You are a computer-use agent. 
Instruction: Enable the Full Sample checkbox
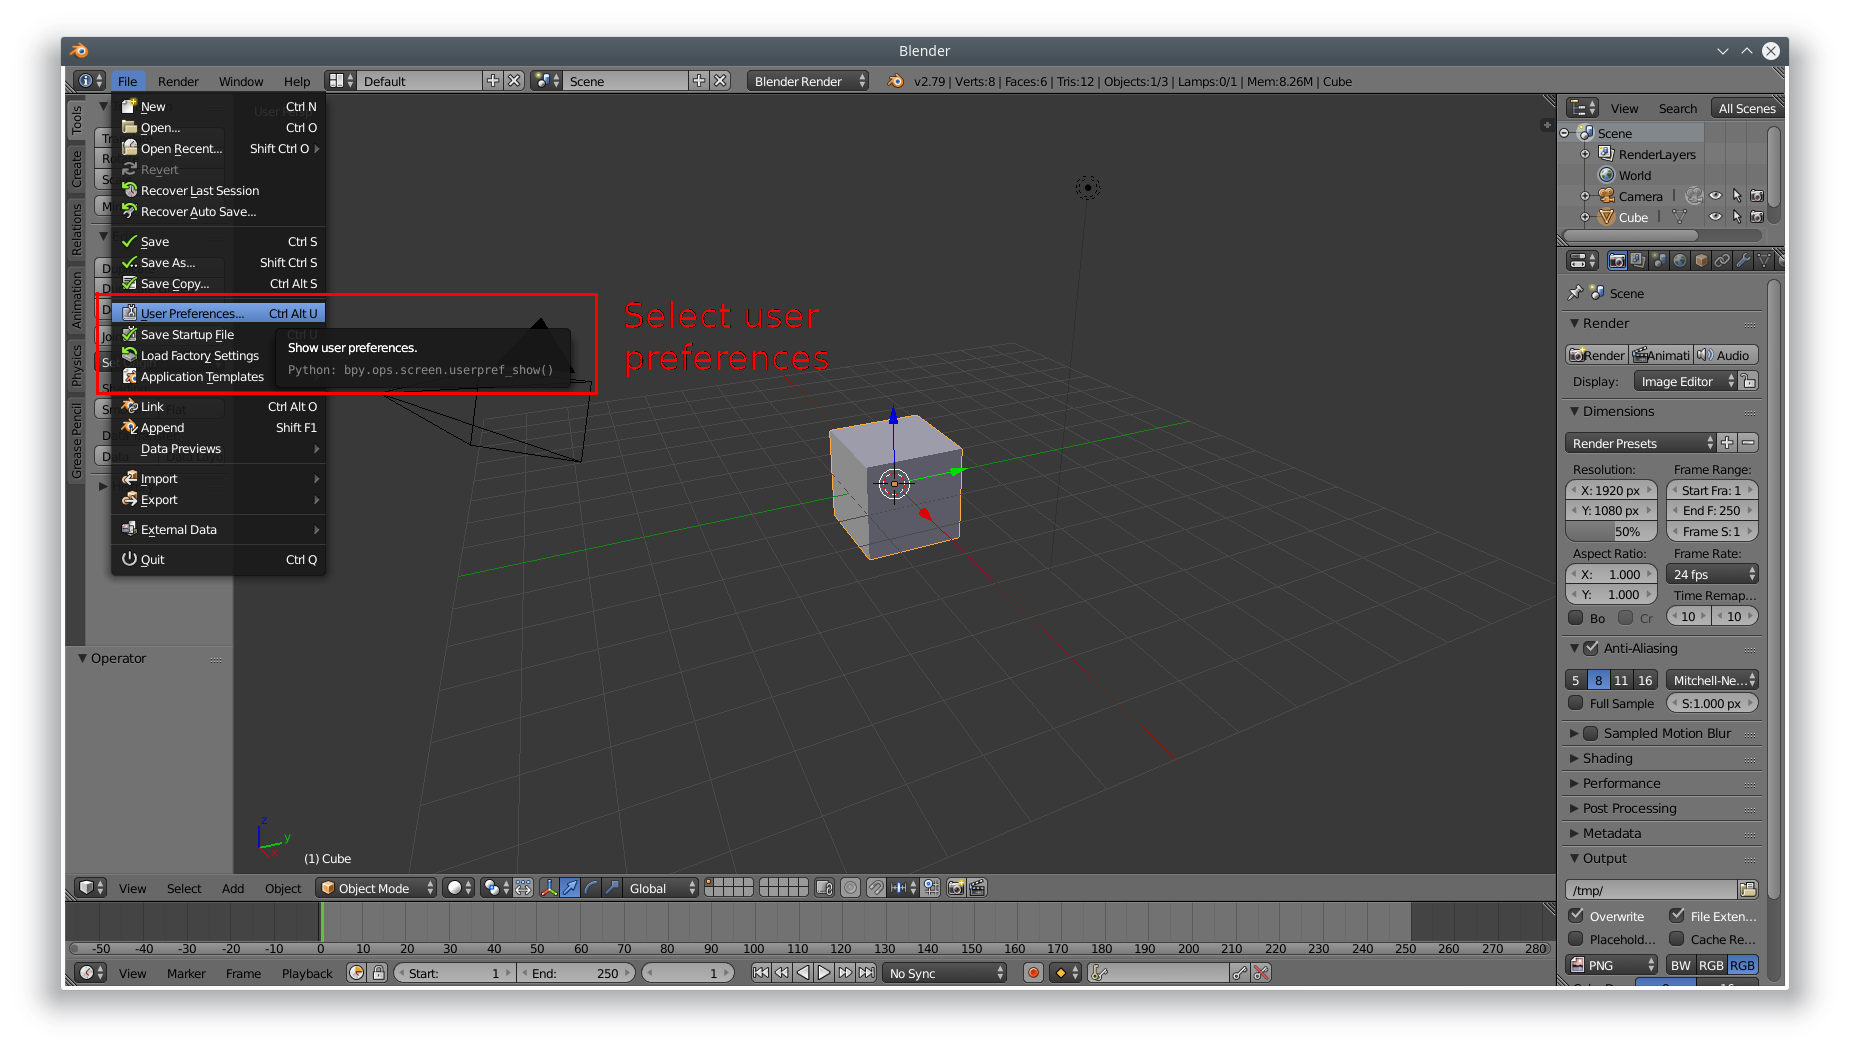point(1576,703)
